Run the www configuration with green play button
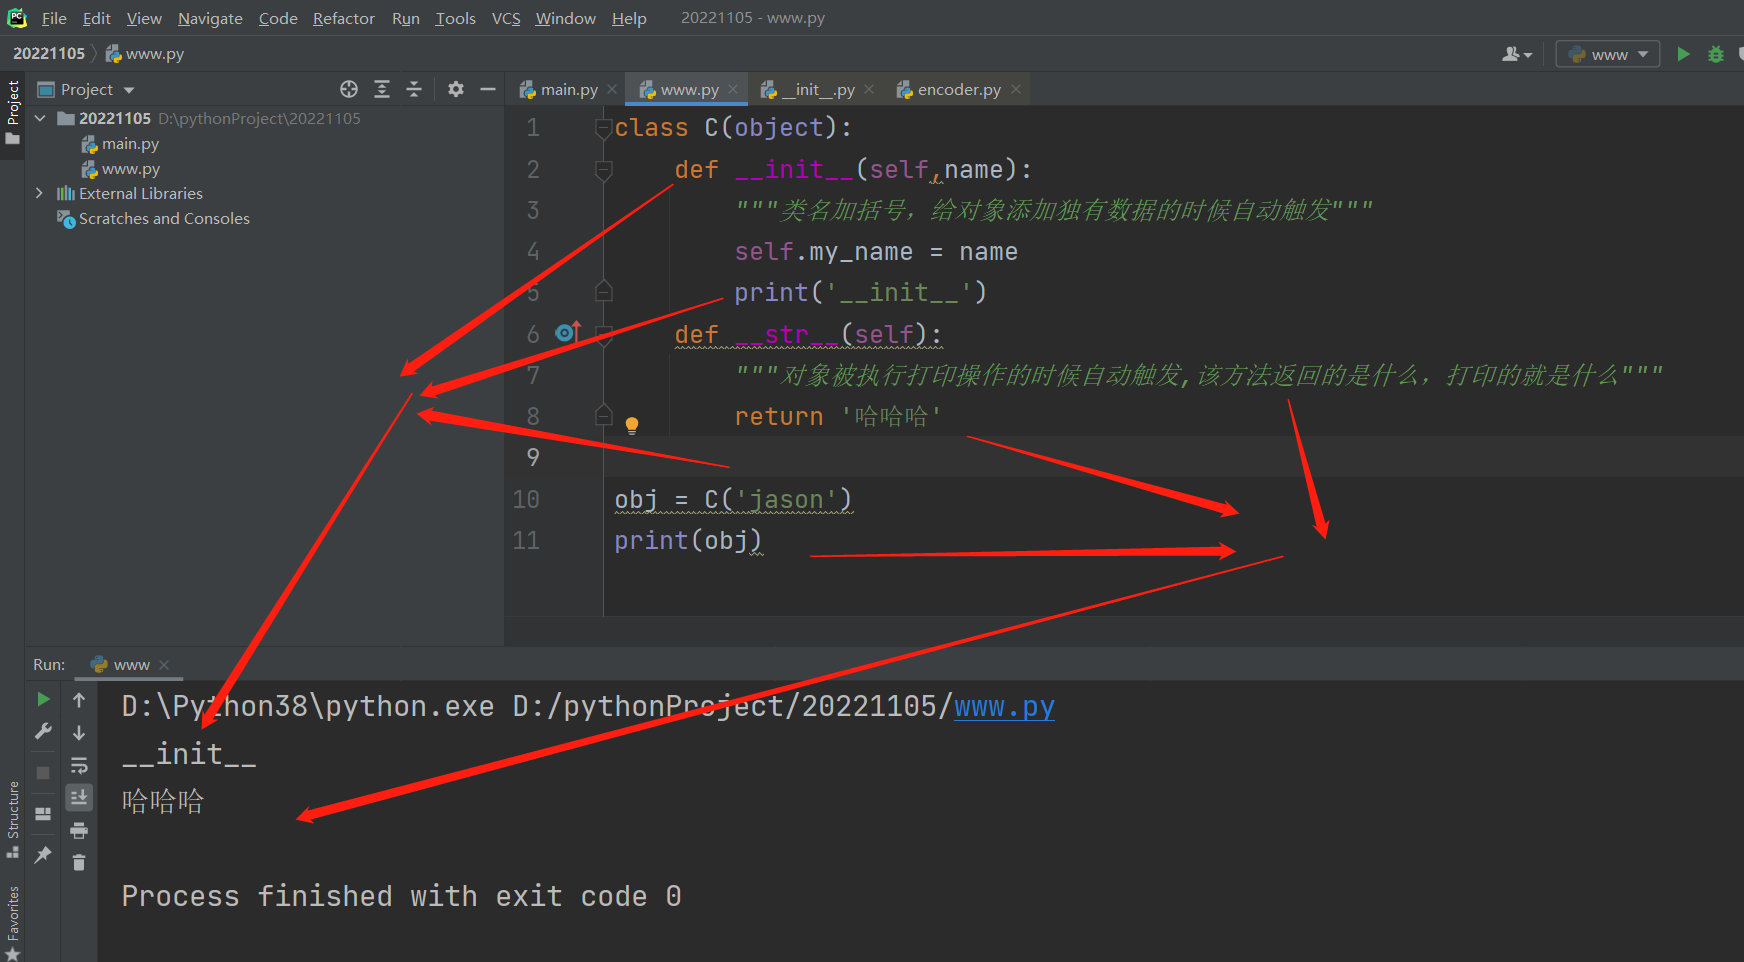This screenshot has width=1744, height=962. click(x=1683, y=54)
